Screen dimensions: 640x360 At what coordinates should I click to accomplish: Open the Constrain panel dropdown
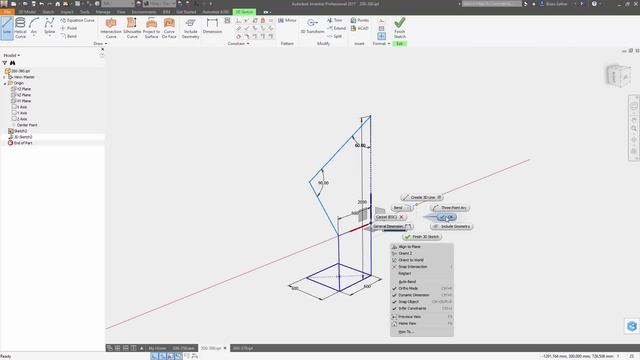238,43
